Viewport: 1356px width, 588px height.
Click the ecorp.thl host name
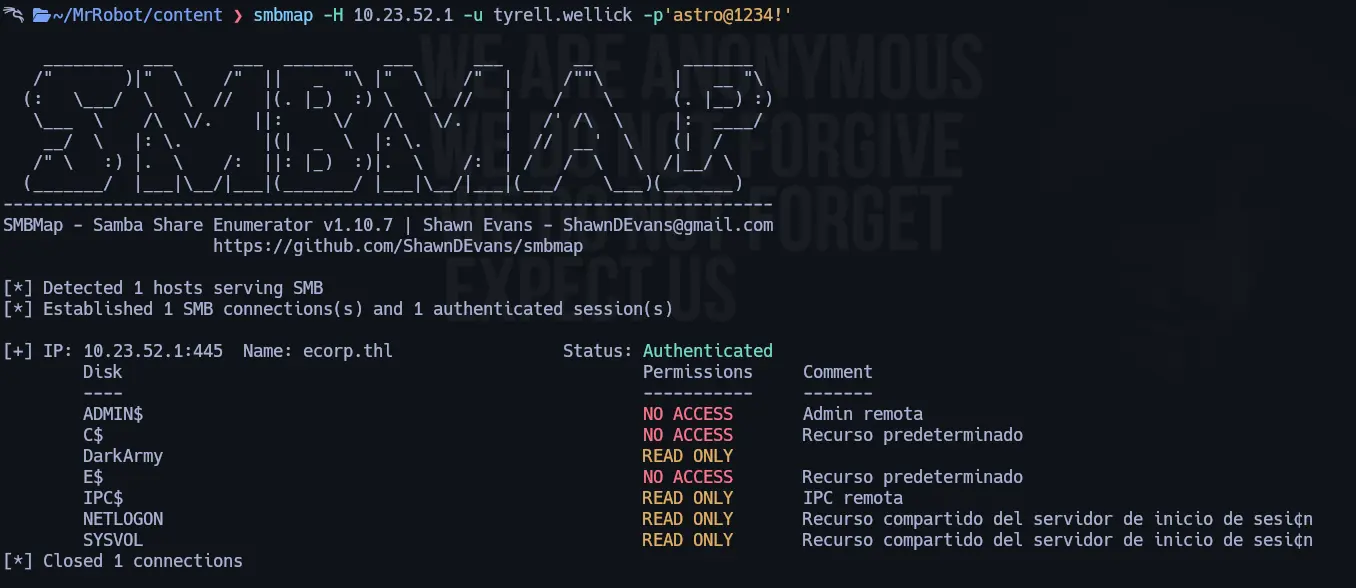(x=347, y=351)
